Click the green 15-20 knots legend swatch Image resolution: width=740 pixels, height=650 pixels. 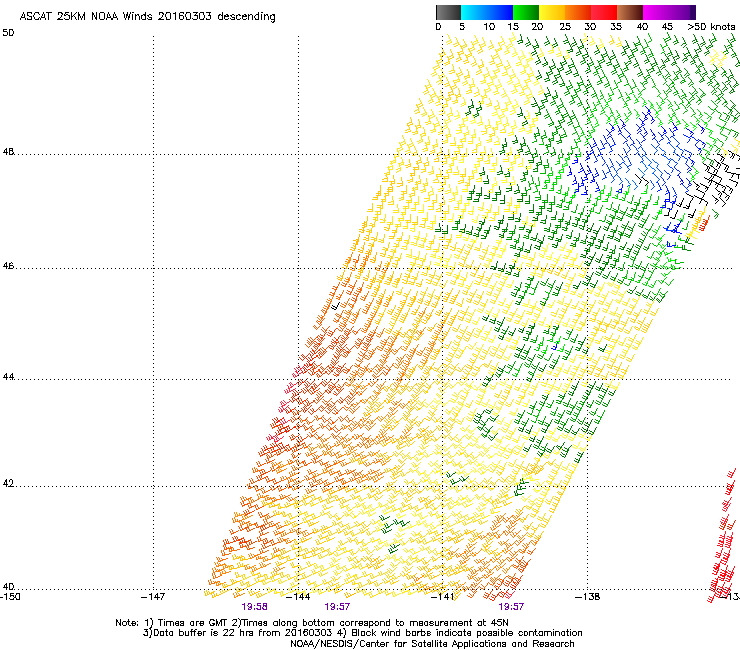(526, 12)
